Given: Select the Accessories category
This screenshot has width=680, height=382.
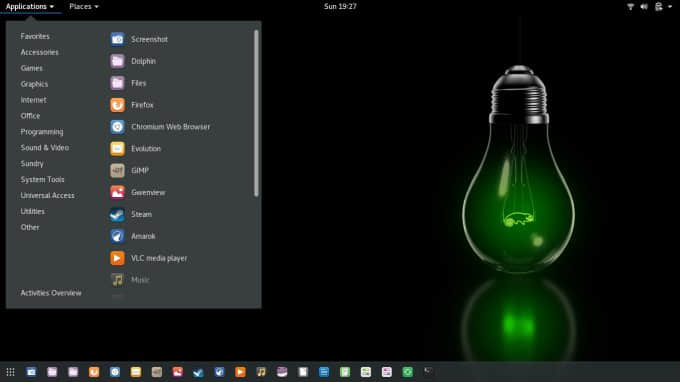Looking at the screenshot, I should (x=39, y=52).
